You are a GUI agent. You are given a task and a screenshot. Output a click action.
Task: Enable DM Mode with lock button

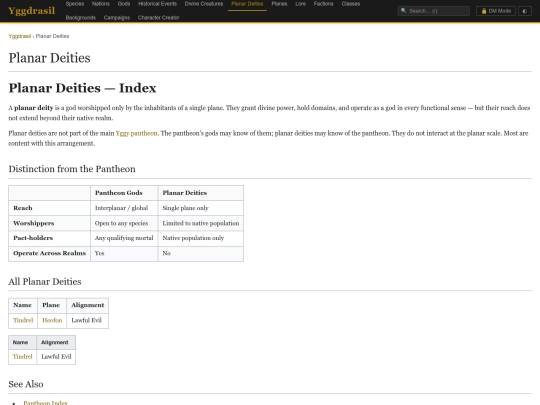coord(496,11)
